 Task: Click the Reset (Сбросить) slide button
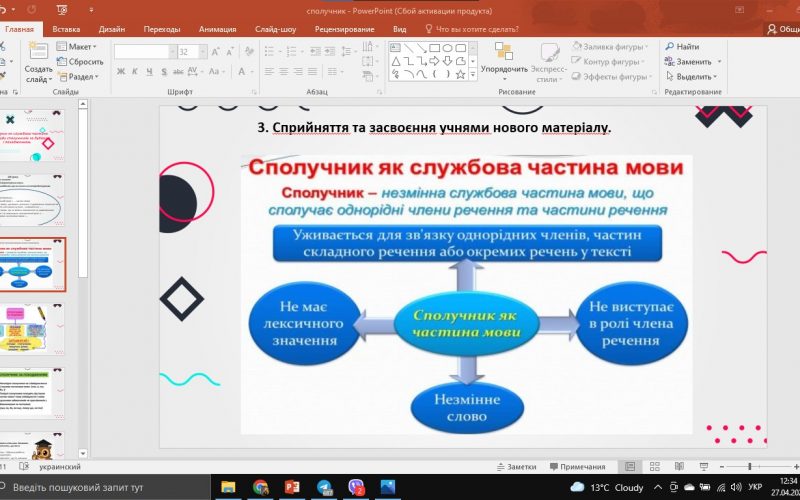coord(84,61)
